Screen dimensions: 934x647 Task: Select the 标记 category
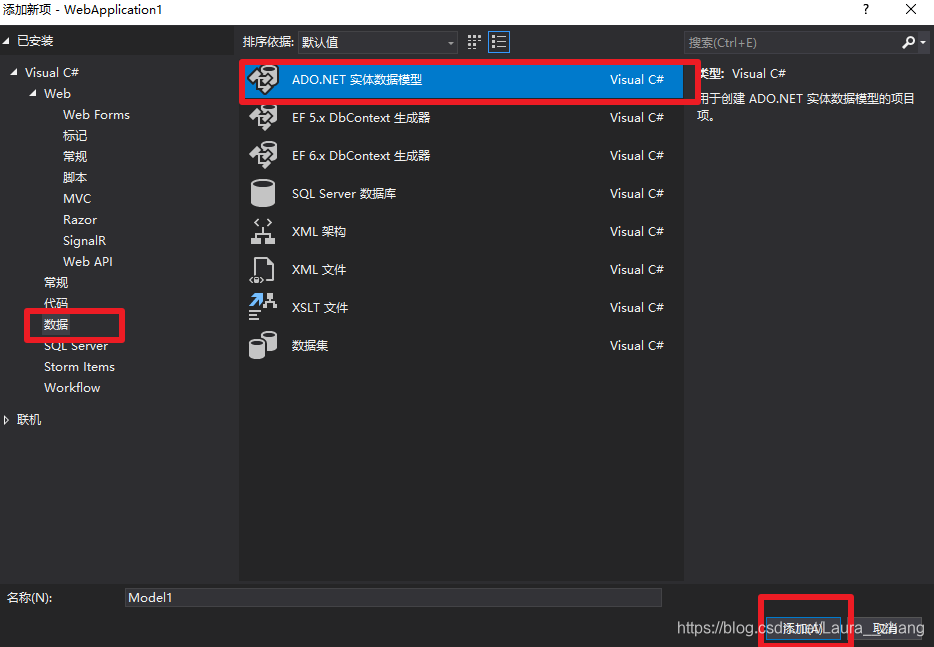75,136
